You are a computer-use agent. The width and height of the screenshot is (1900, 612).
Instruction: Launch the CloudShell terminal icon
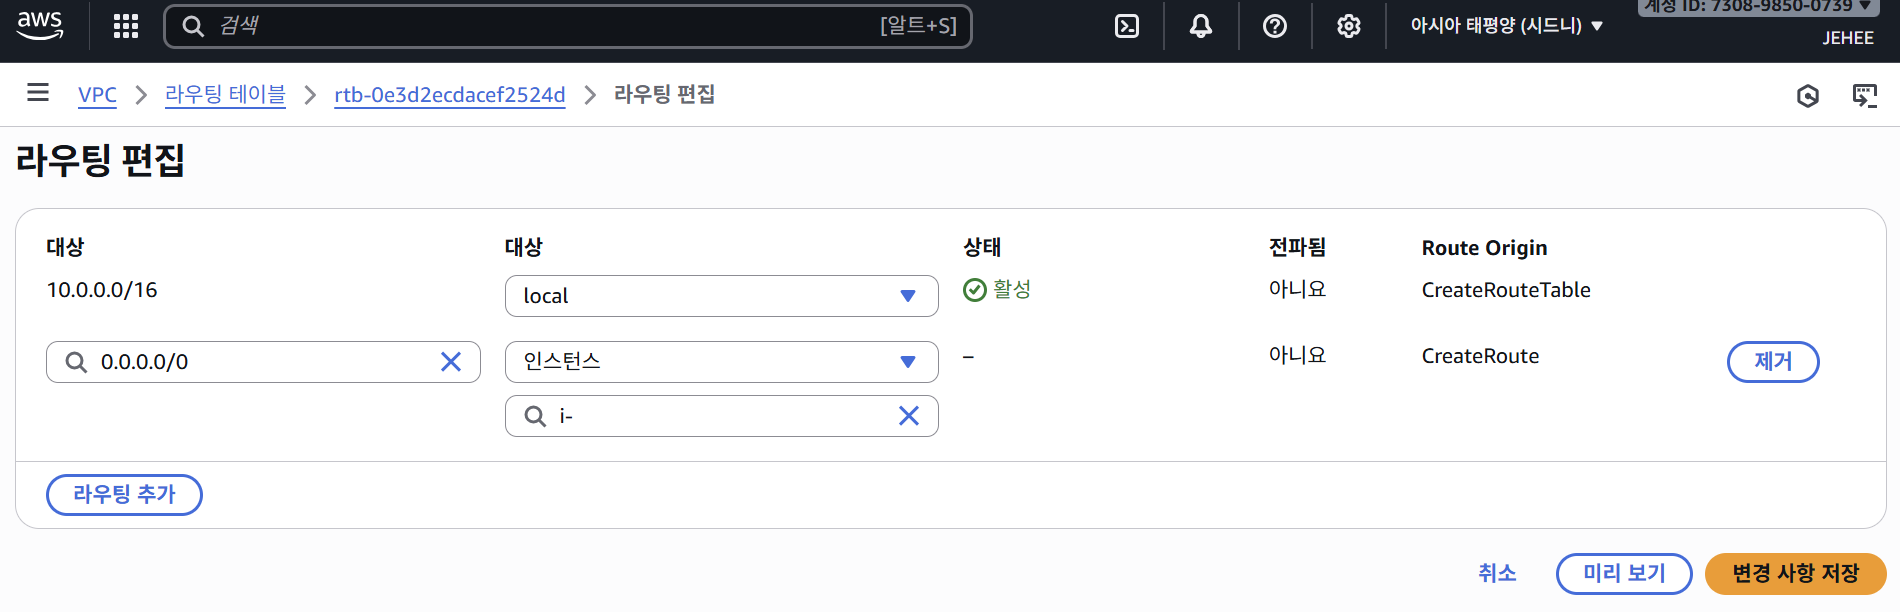coord(1127,26)
